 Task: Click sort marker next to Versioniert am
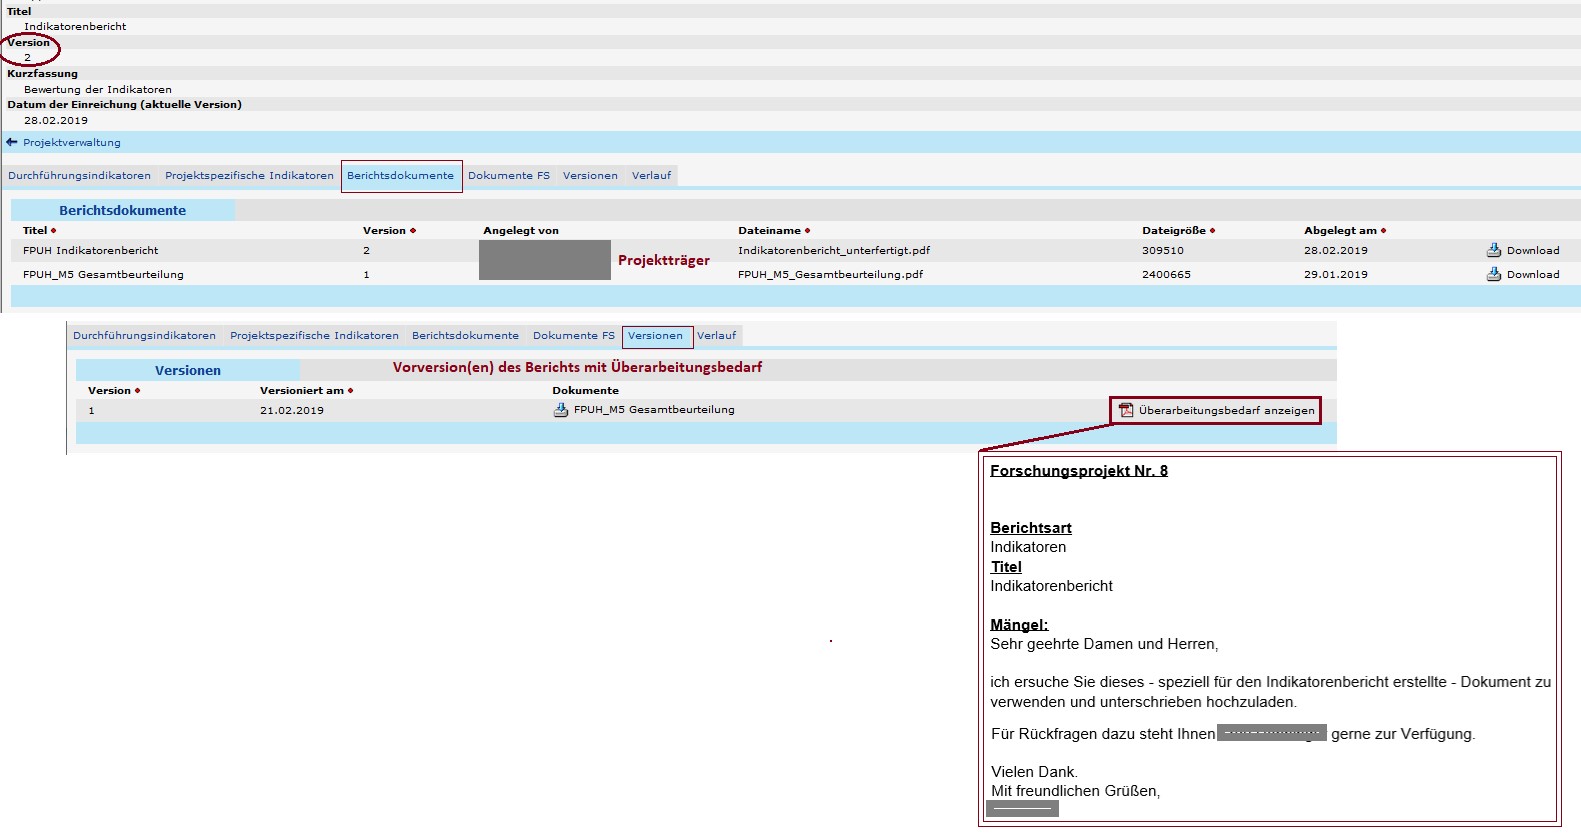[351, 391]
